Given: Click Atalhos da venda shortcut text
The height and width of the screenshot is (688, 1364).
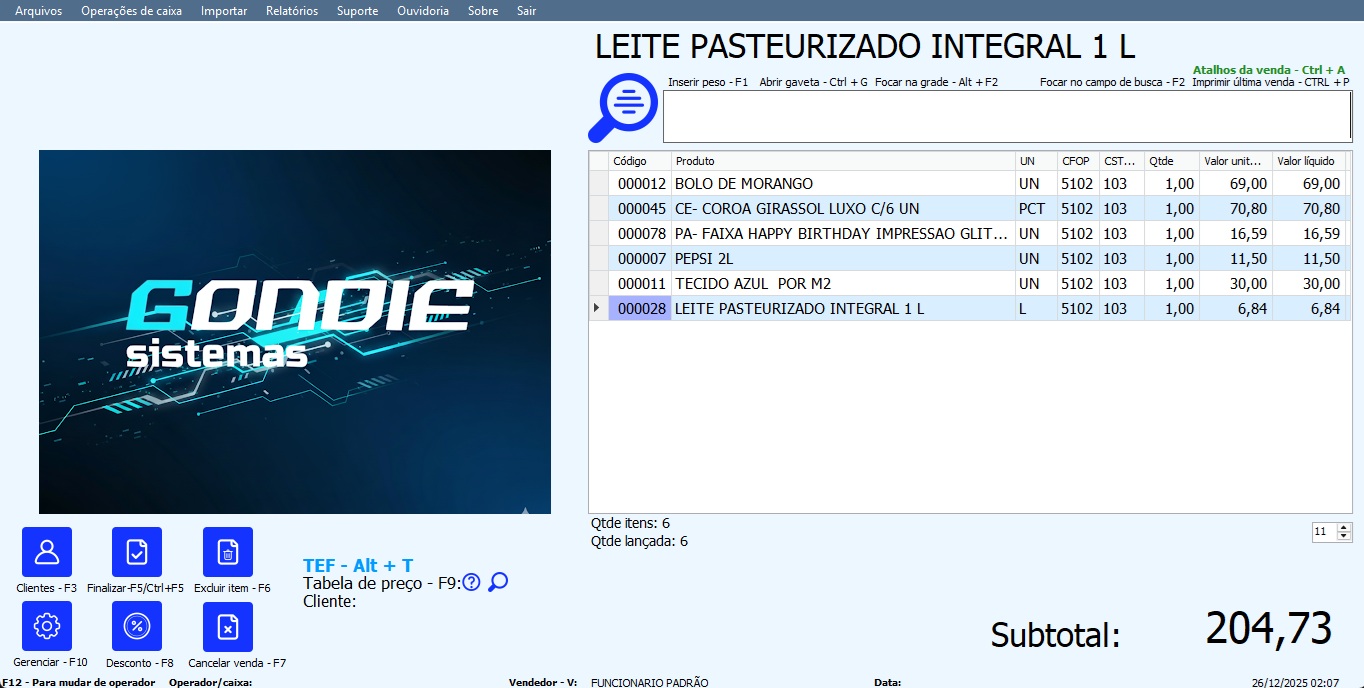Looking at the screenshot, I should point(1269,70).
